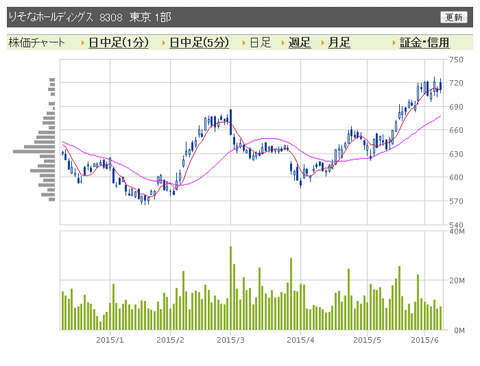
Task: Click the orange arrow before 日中足(1分)
Action: coord(82,43)
